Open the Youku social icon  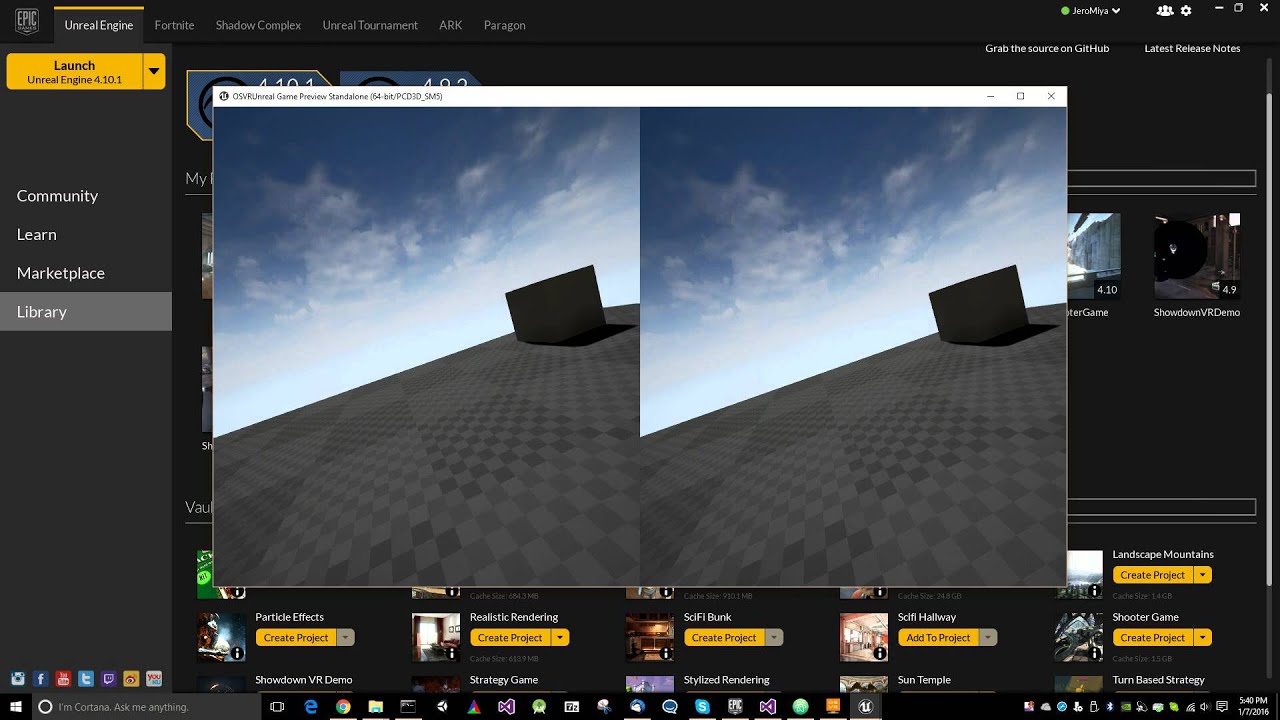pyautogui.click(x=154, y=679)
